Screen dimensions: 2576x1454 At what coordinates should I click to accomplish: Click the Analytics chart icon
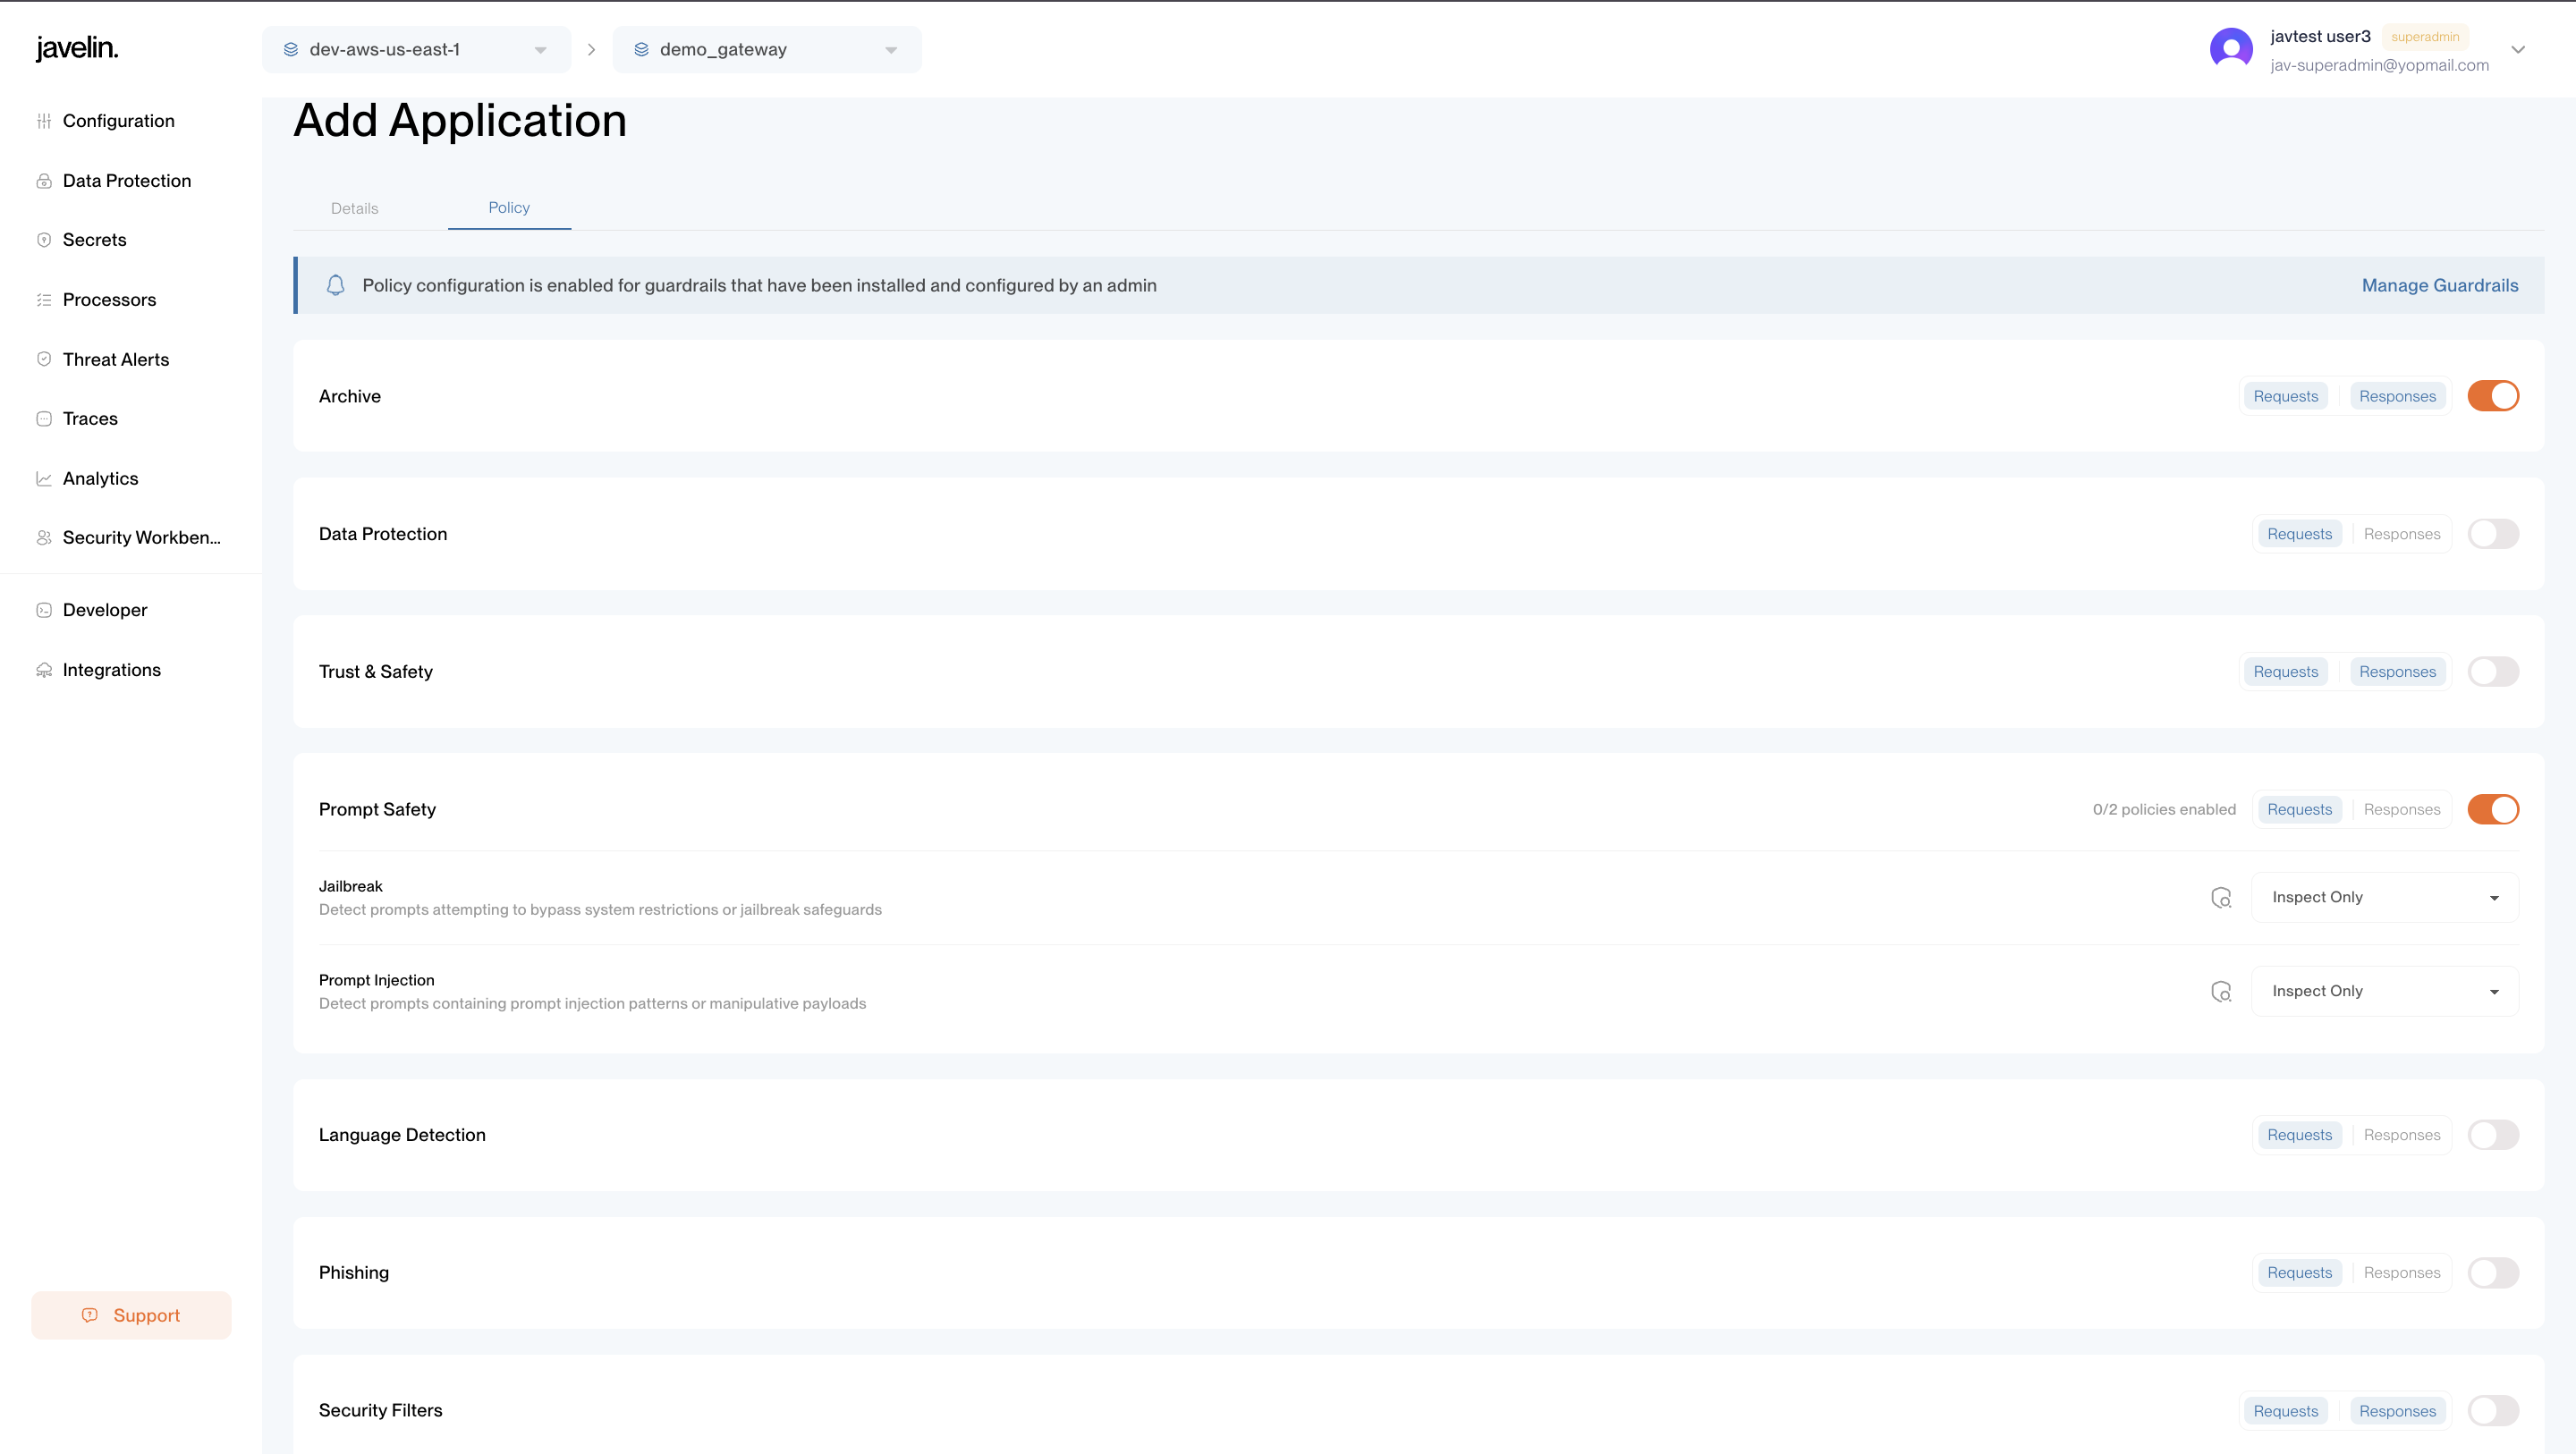pyautogui.click(x=44, y=479)
